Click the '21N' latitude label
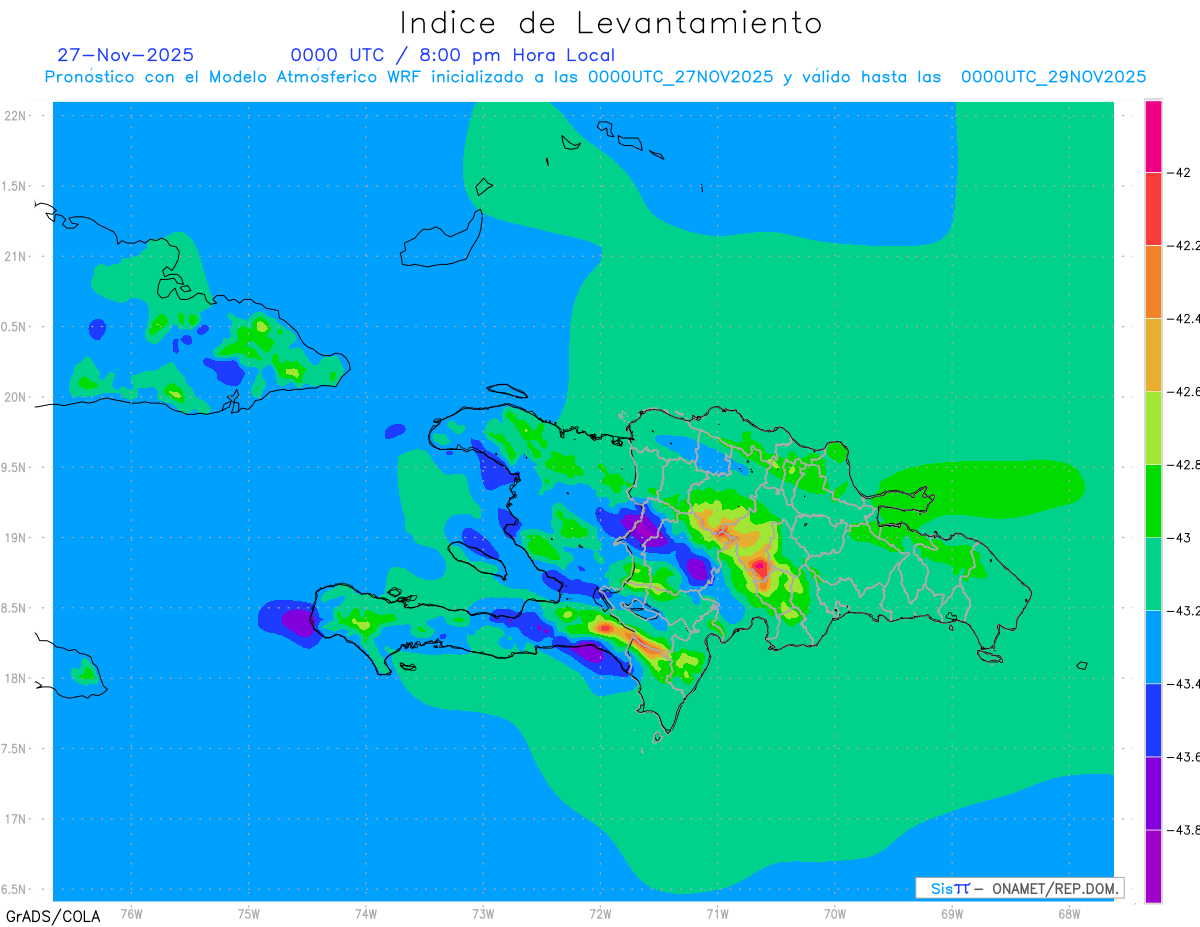Screen dimensions: 1200x927 14,256
